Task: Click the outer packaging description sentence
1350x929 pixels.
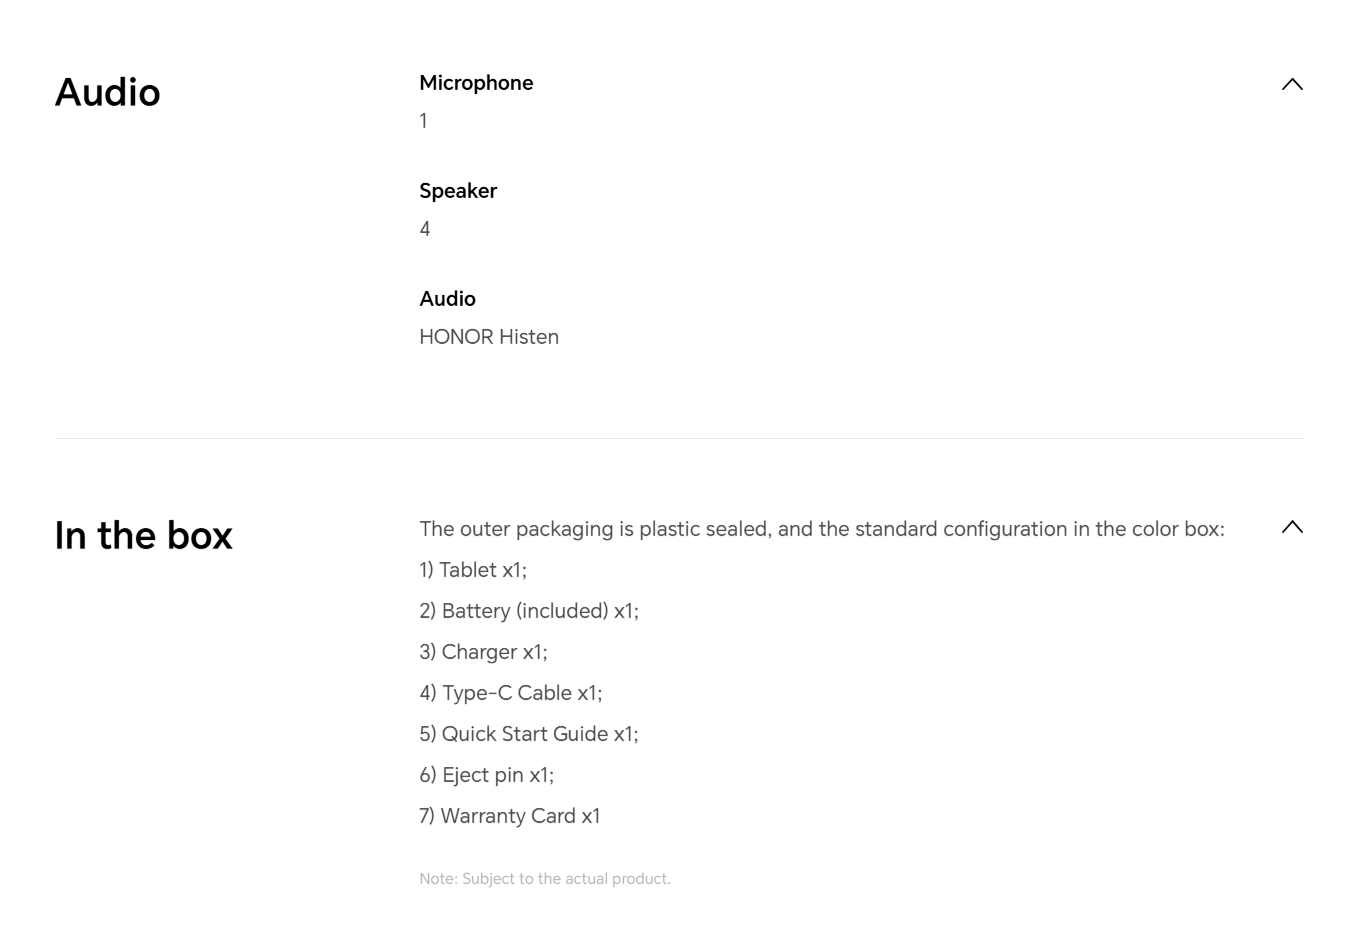Action: pos(822,529)
